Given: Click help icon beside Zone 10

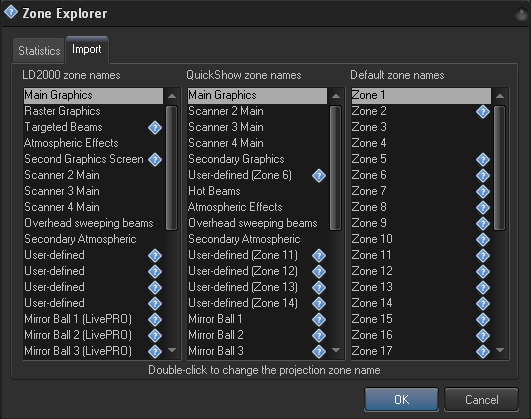Looking at the screenshot, I should [483, 239].
